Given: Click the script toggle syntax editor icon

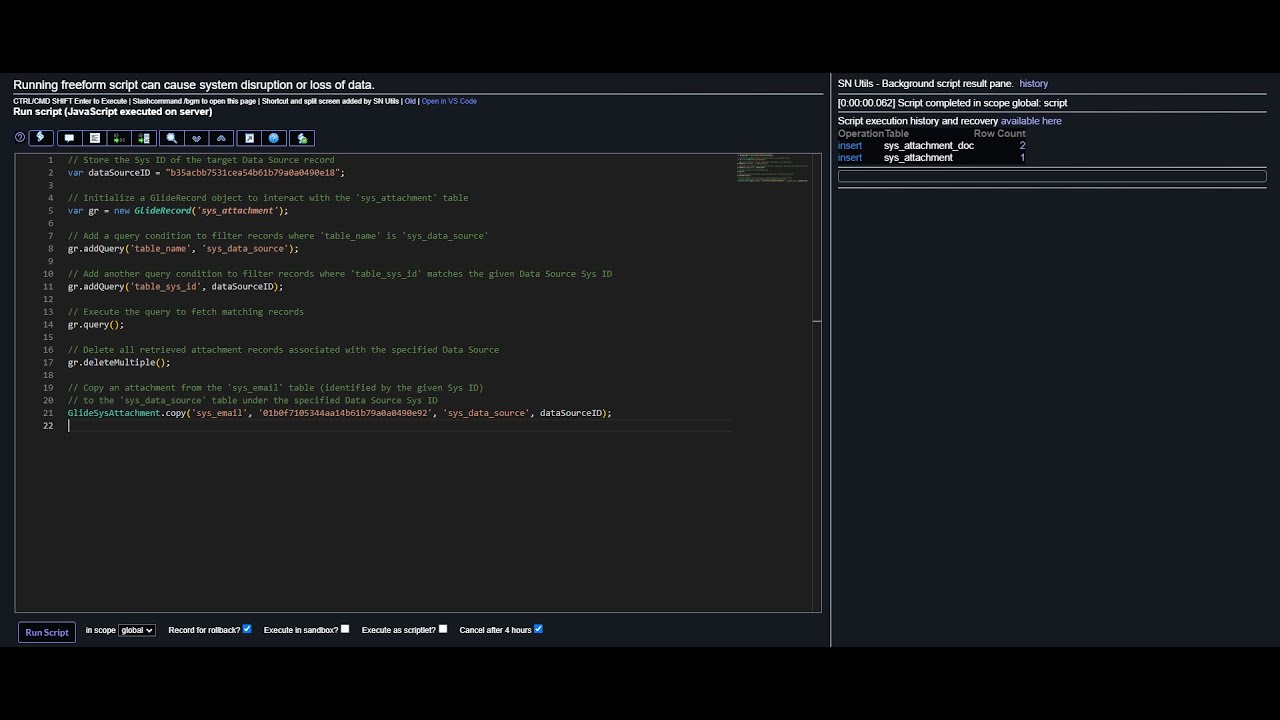Looking at the screenshot, I should [41, 138].
